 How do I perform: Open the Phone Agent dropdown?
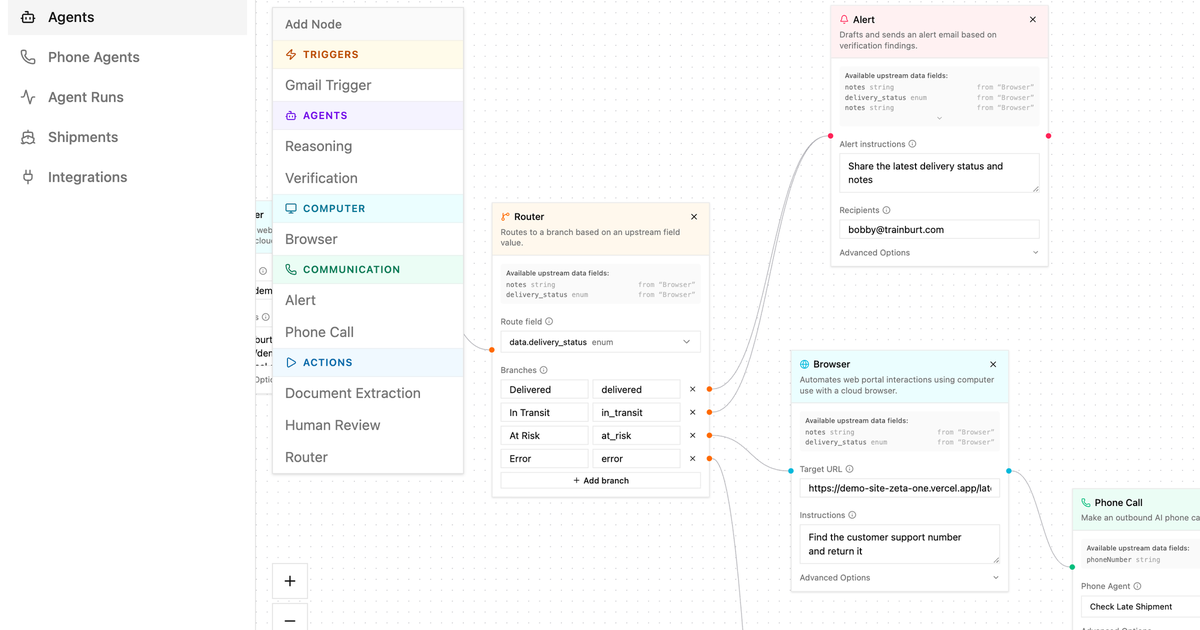[1140, 607]
